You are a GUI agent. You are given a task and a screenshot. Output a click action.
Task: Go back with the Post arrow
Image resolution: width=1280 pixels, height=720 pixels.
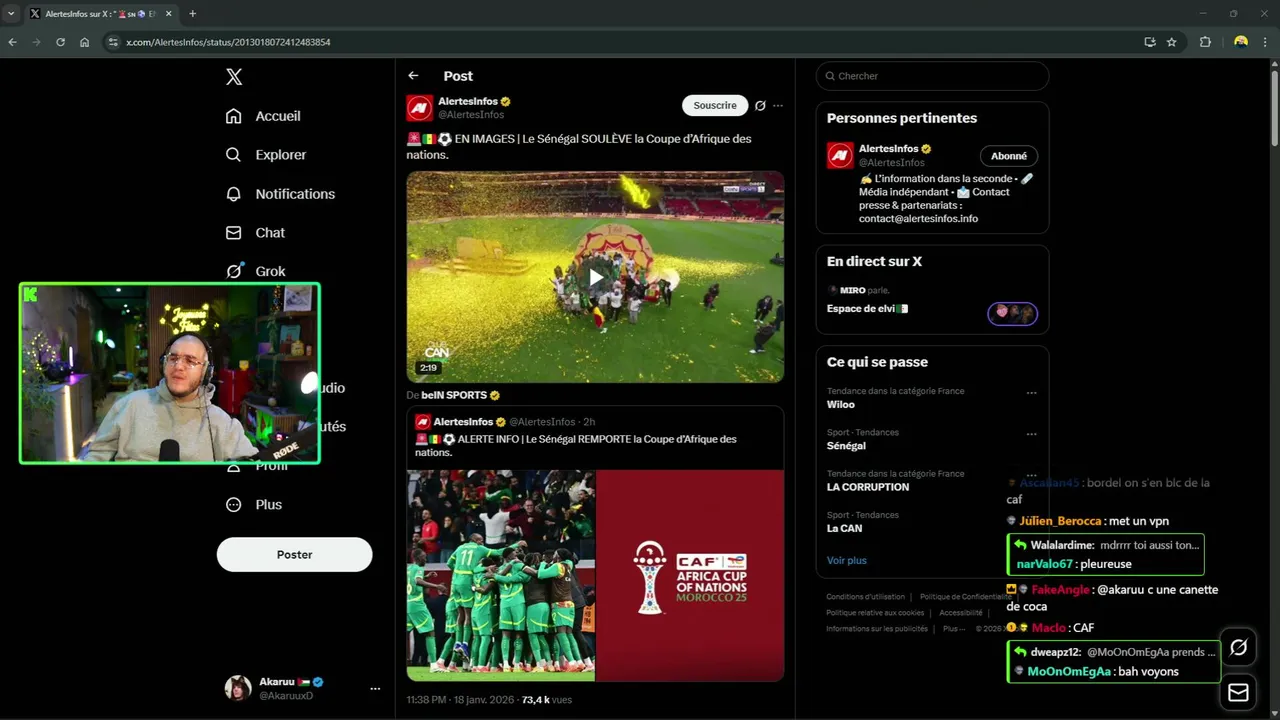(413, 76)
